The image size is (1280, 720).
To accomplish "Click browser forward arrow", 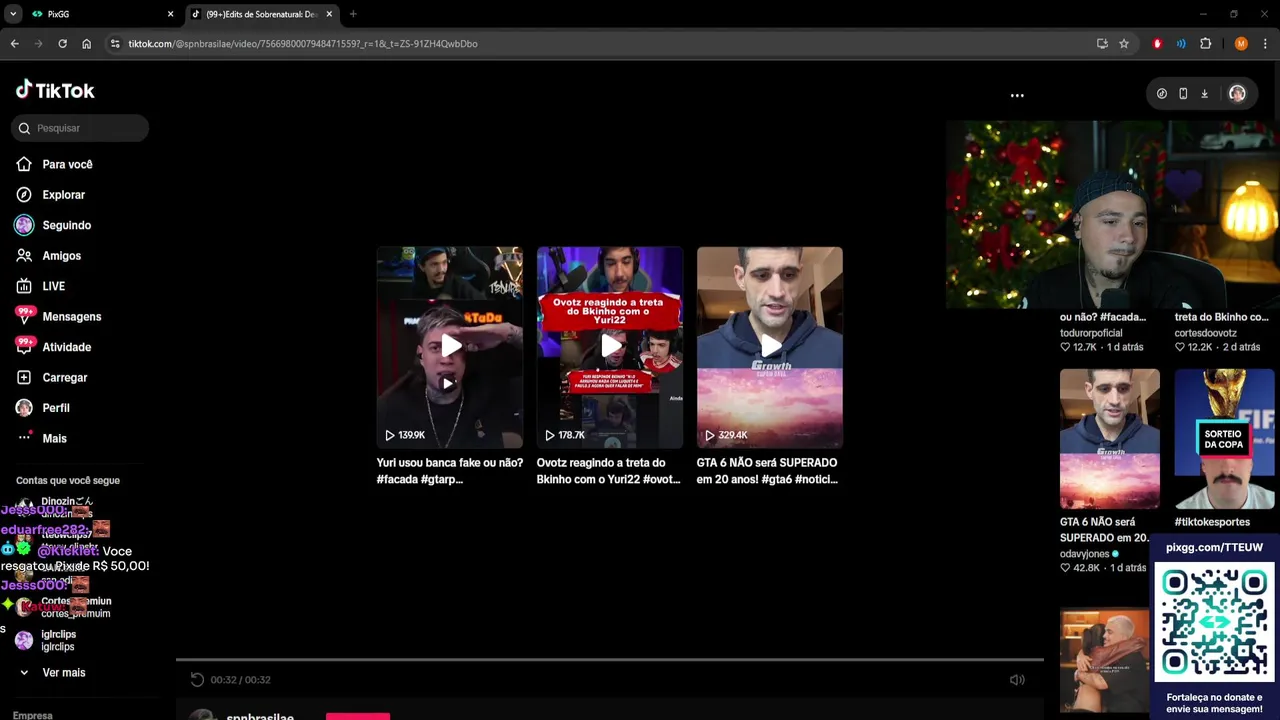I will click(38, 44).
